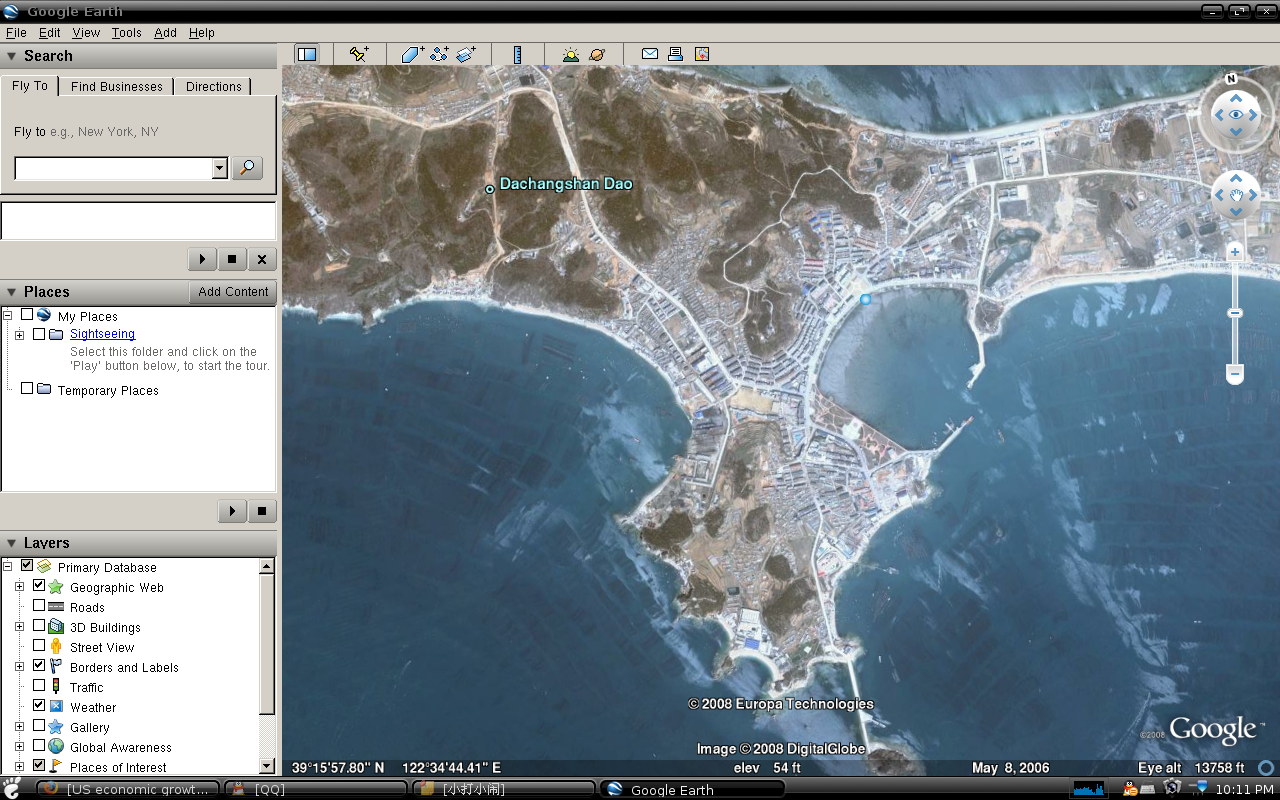Image resolution: width=1280 pixels, height=800 pixels.
Task: Expand Geographic Web layer
Action: point(19,587)
